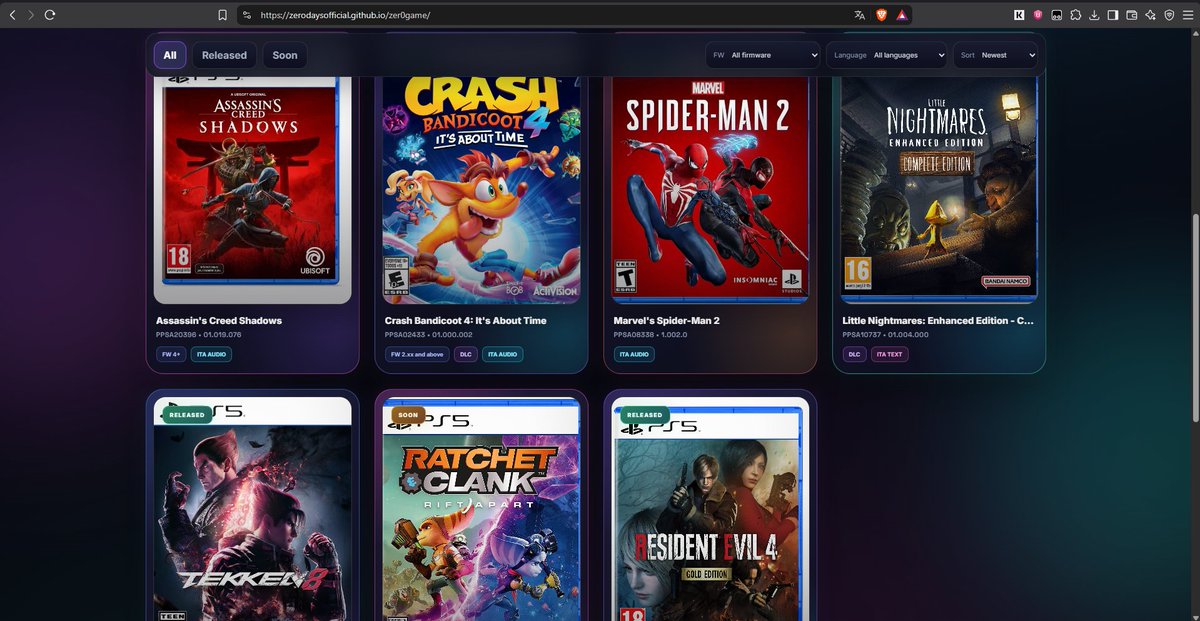Open Ratchet & Clank Rift Apart cover
1200x621 pixels.
pos(481,509)
